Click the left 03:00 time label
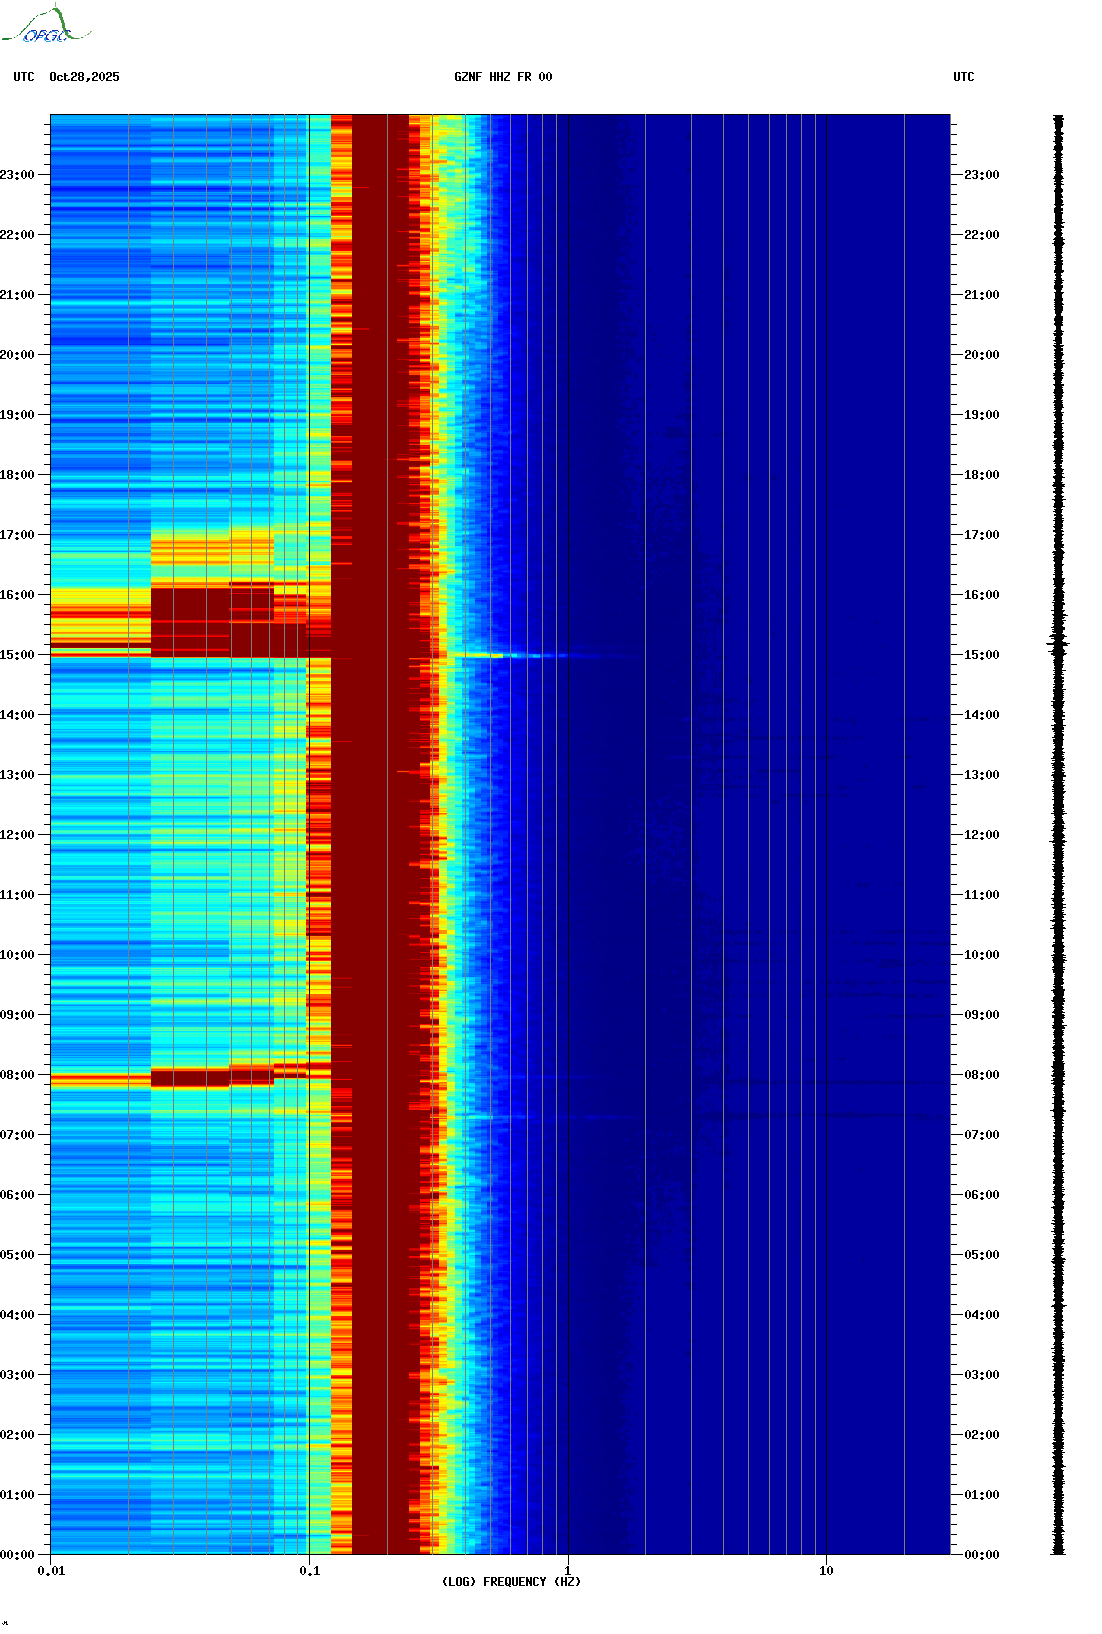 pyautogui.click(x=17, y=1375)
